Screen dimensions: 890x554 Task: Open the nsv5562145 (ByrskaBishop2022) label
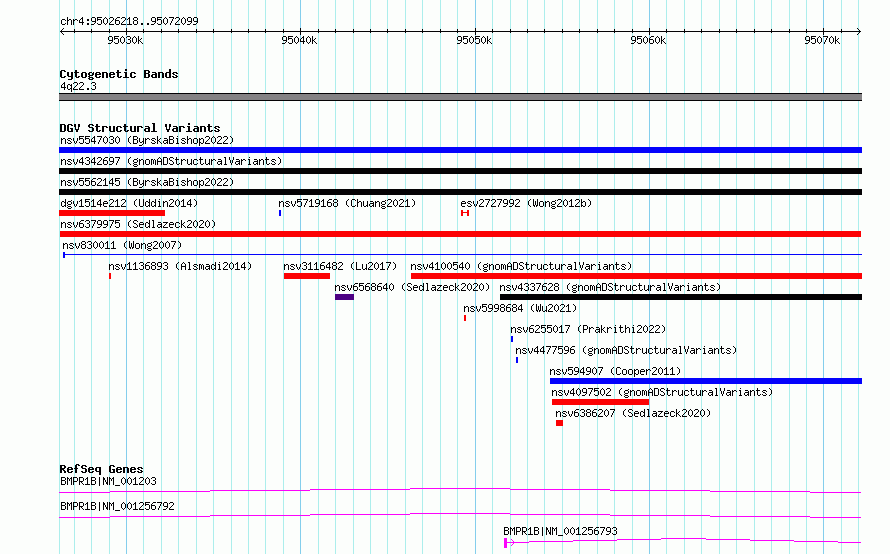tap(147, 182)
